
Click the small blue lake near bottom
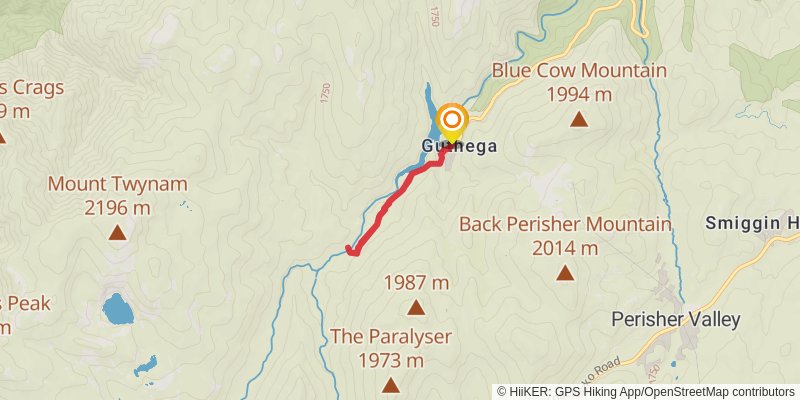point(145,366)
